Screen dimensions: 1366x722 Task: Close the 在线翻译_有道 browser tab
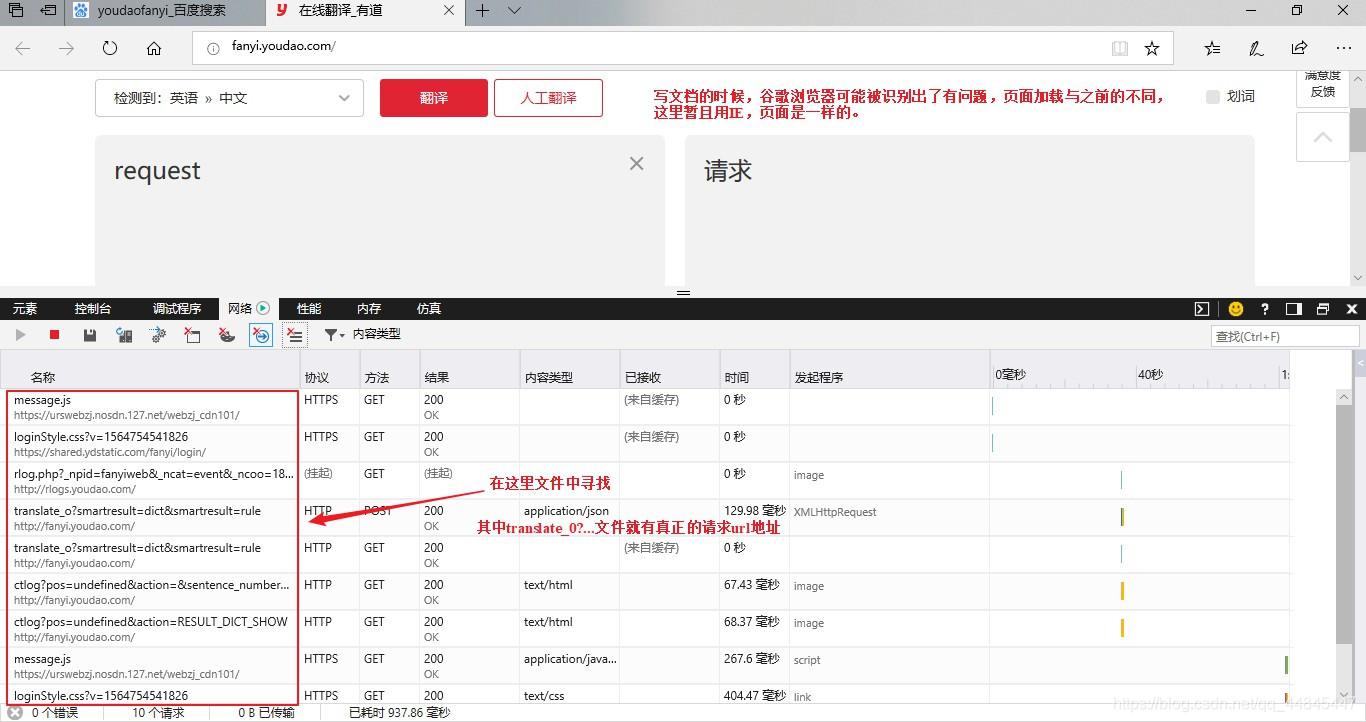point(449,11)
